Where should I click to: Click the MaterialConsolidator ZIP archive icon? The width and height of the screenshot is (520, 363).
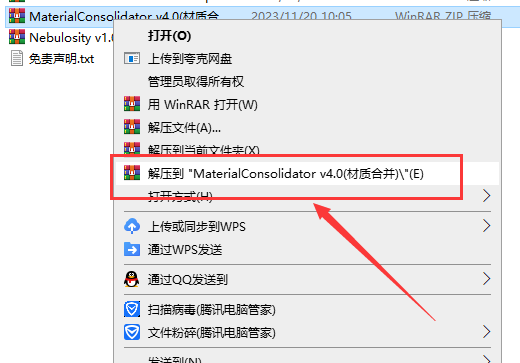point(17,16)
